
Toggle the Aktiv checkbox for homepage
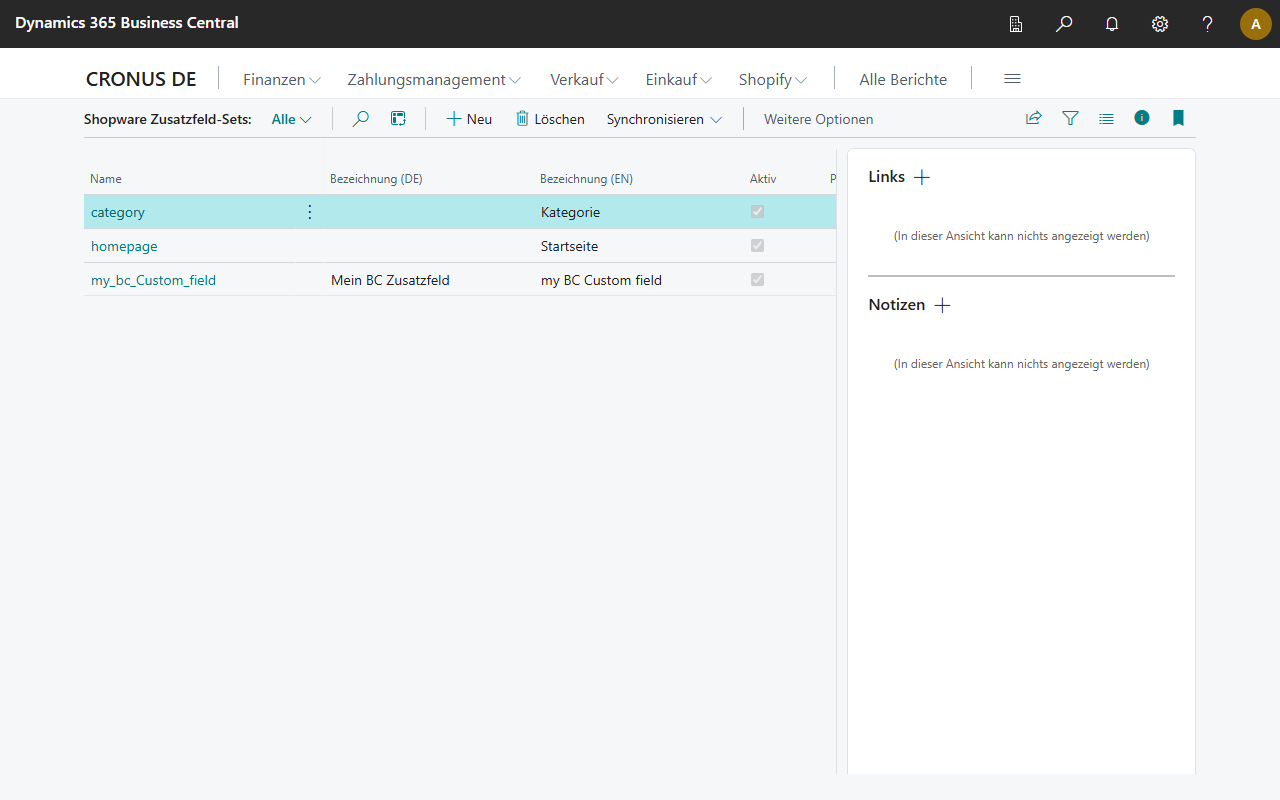point(757,246)
